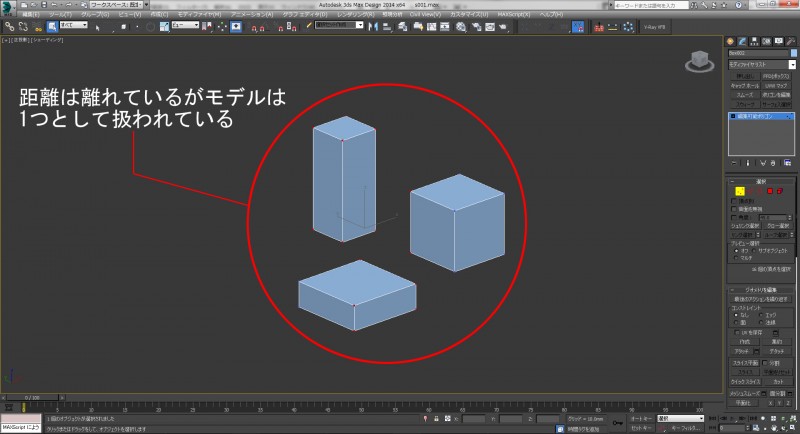
Task: Toggle the first checkbox in selection rollout
Action: coord(735,200)
